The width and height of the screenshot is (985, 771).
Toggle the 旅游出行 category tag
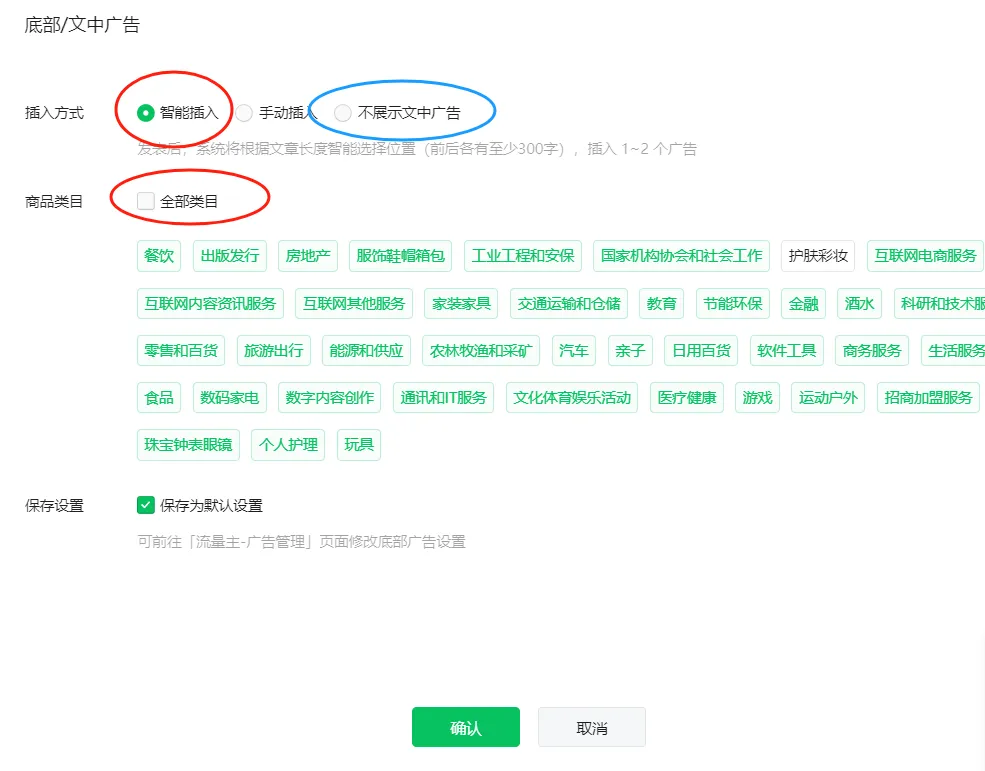(273, 351)
